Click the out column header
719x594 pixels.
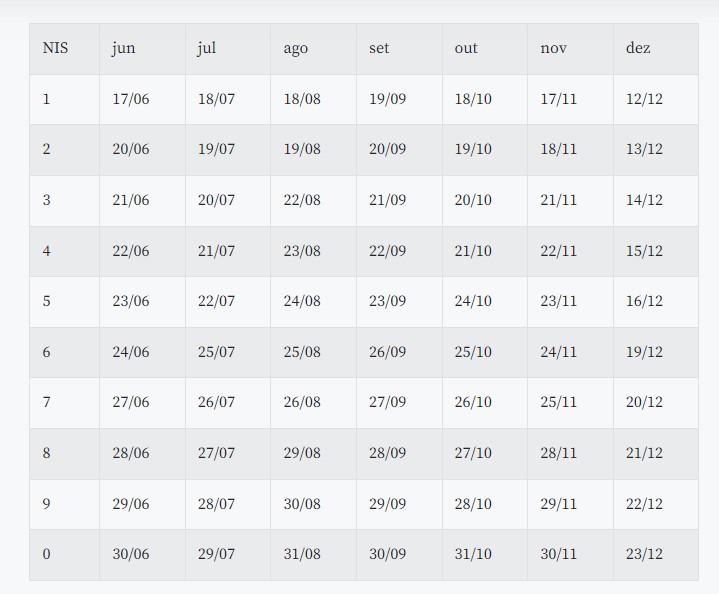point(466,48)
